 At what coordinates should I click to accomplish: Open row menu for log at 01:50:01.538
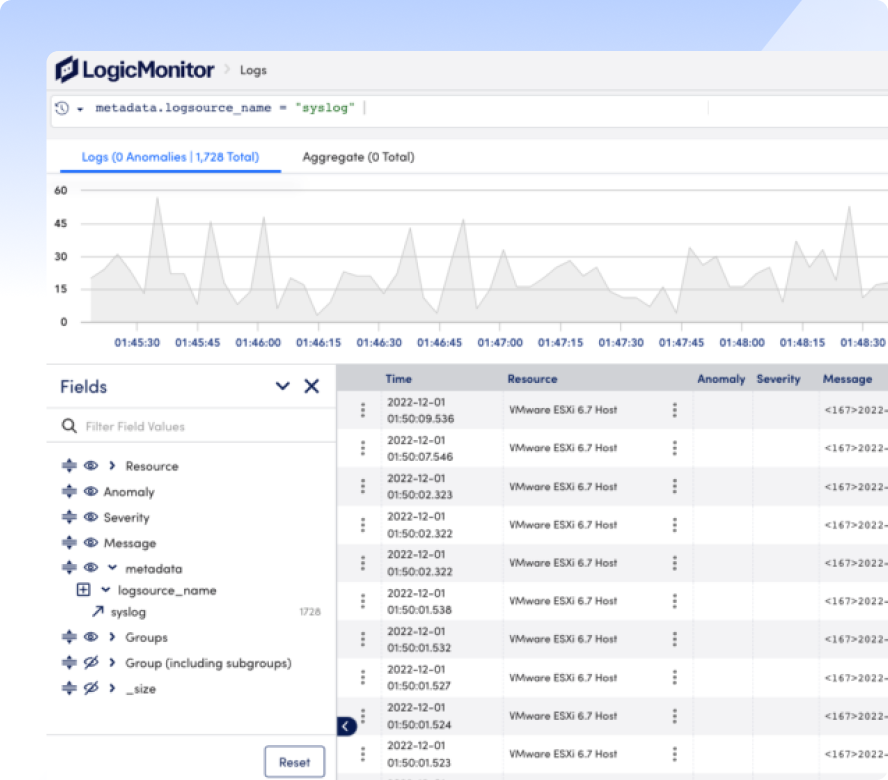tap(363, 601)
